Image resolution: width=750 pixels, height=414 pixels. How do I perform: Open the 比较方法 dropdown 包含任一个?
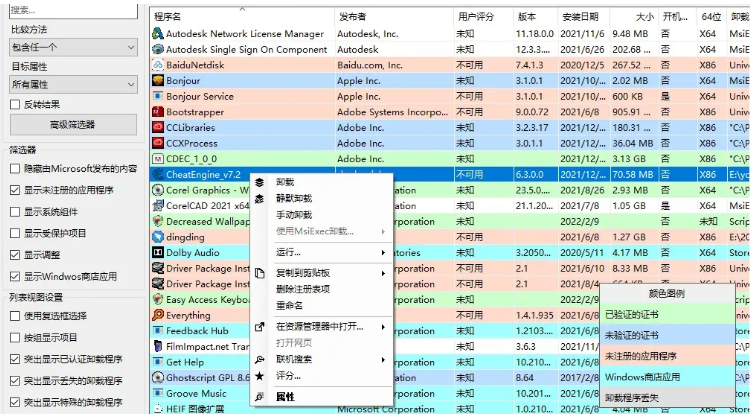click(73, 47)
